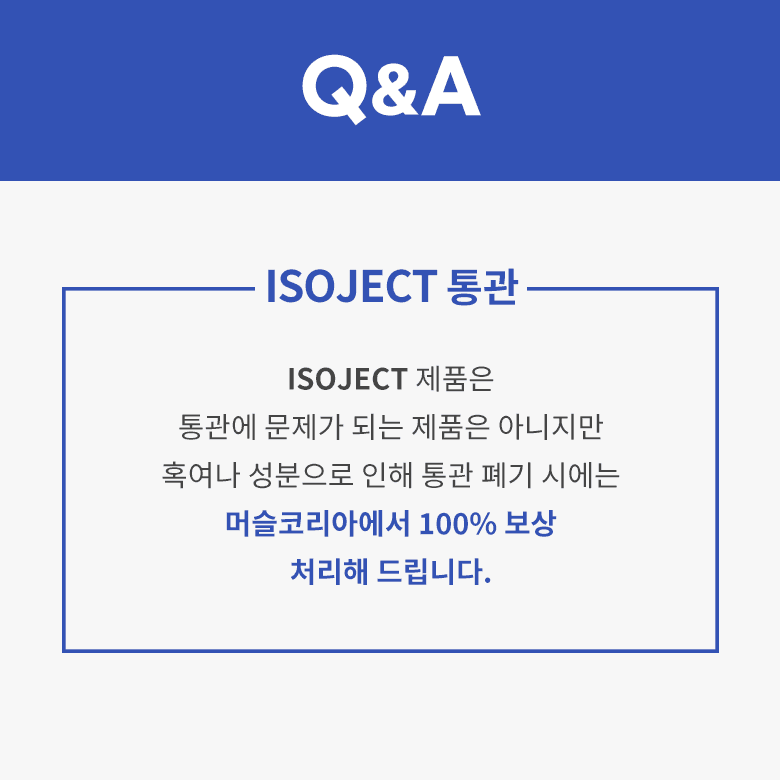The image size is (780, 780).
Task: Click the blue 100% text
Action: click(458, 524)
